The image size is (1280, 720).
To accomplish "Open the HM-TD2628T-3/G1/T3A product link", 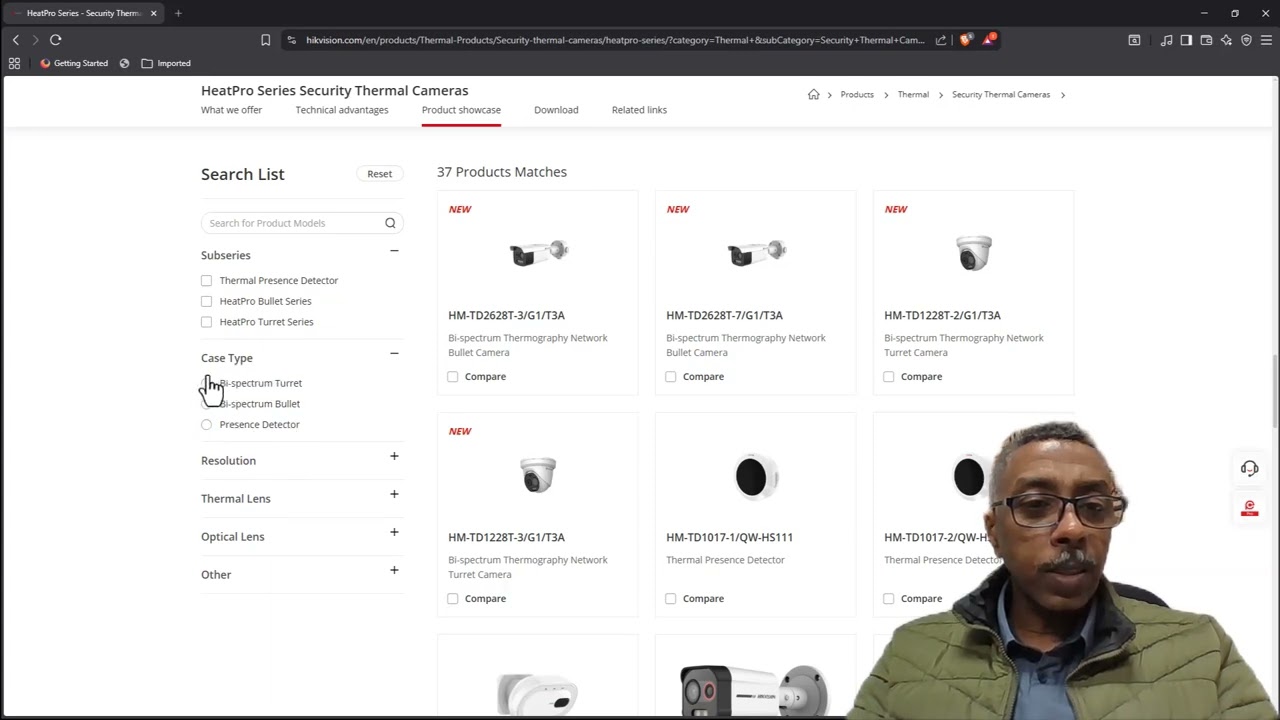I will (506, 315).
